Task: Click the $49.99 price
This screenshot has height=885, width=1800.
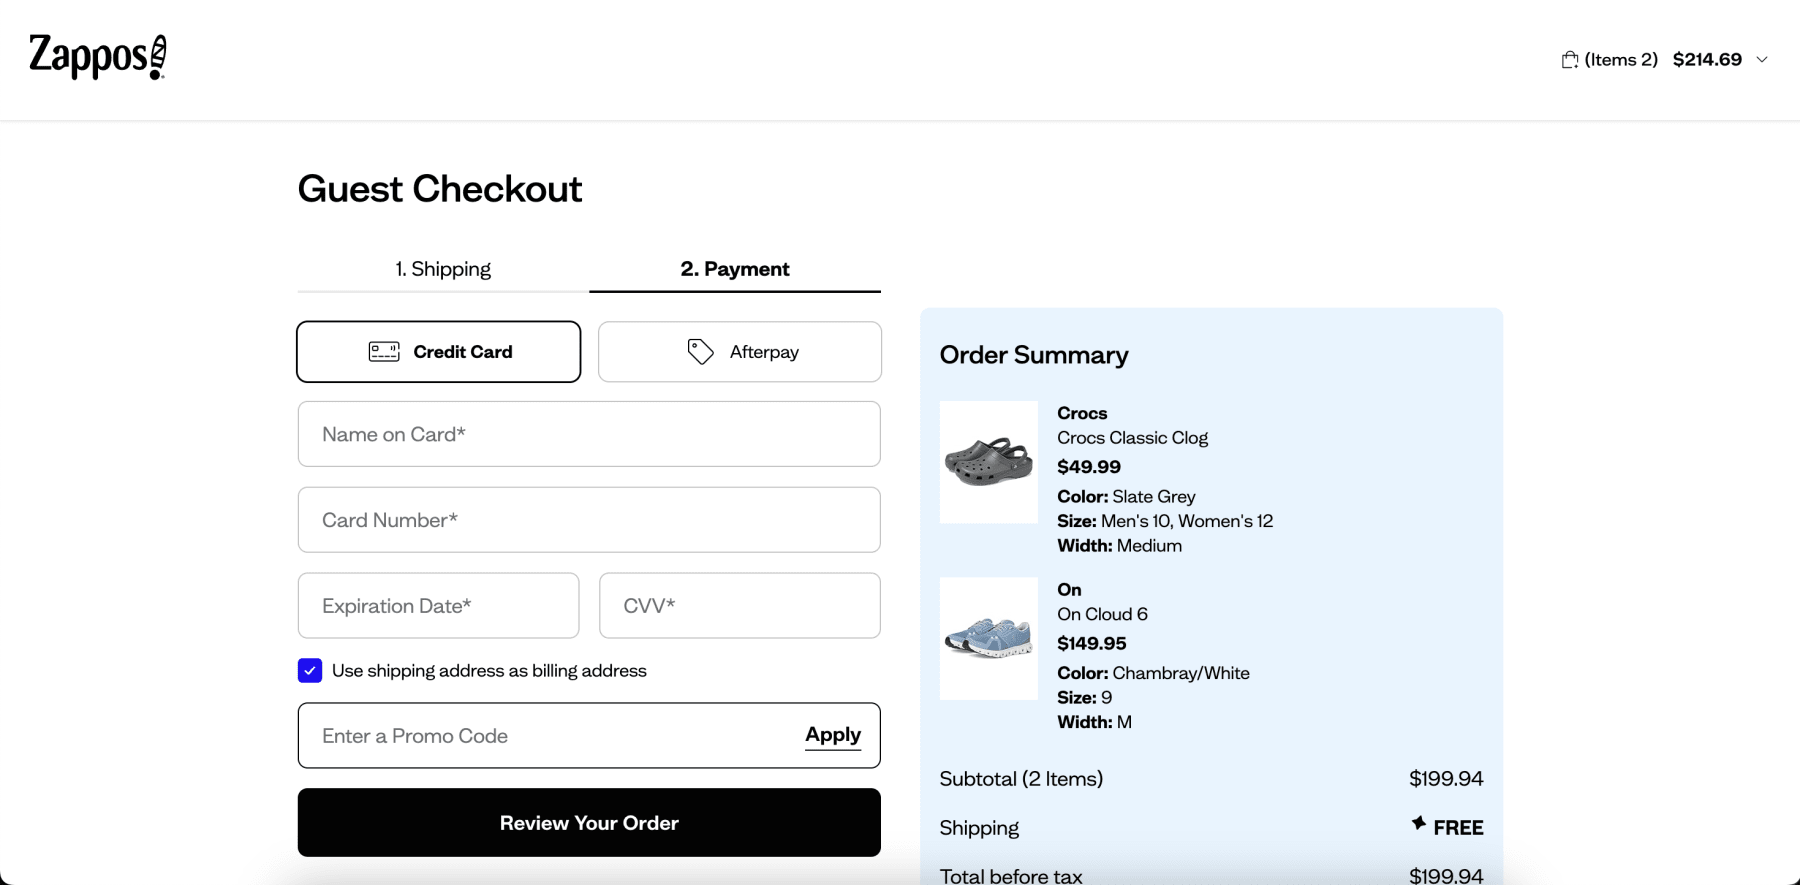Action: (1089, 467)
